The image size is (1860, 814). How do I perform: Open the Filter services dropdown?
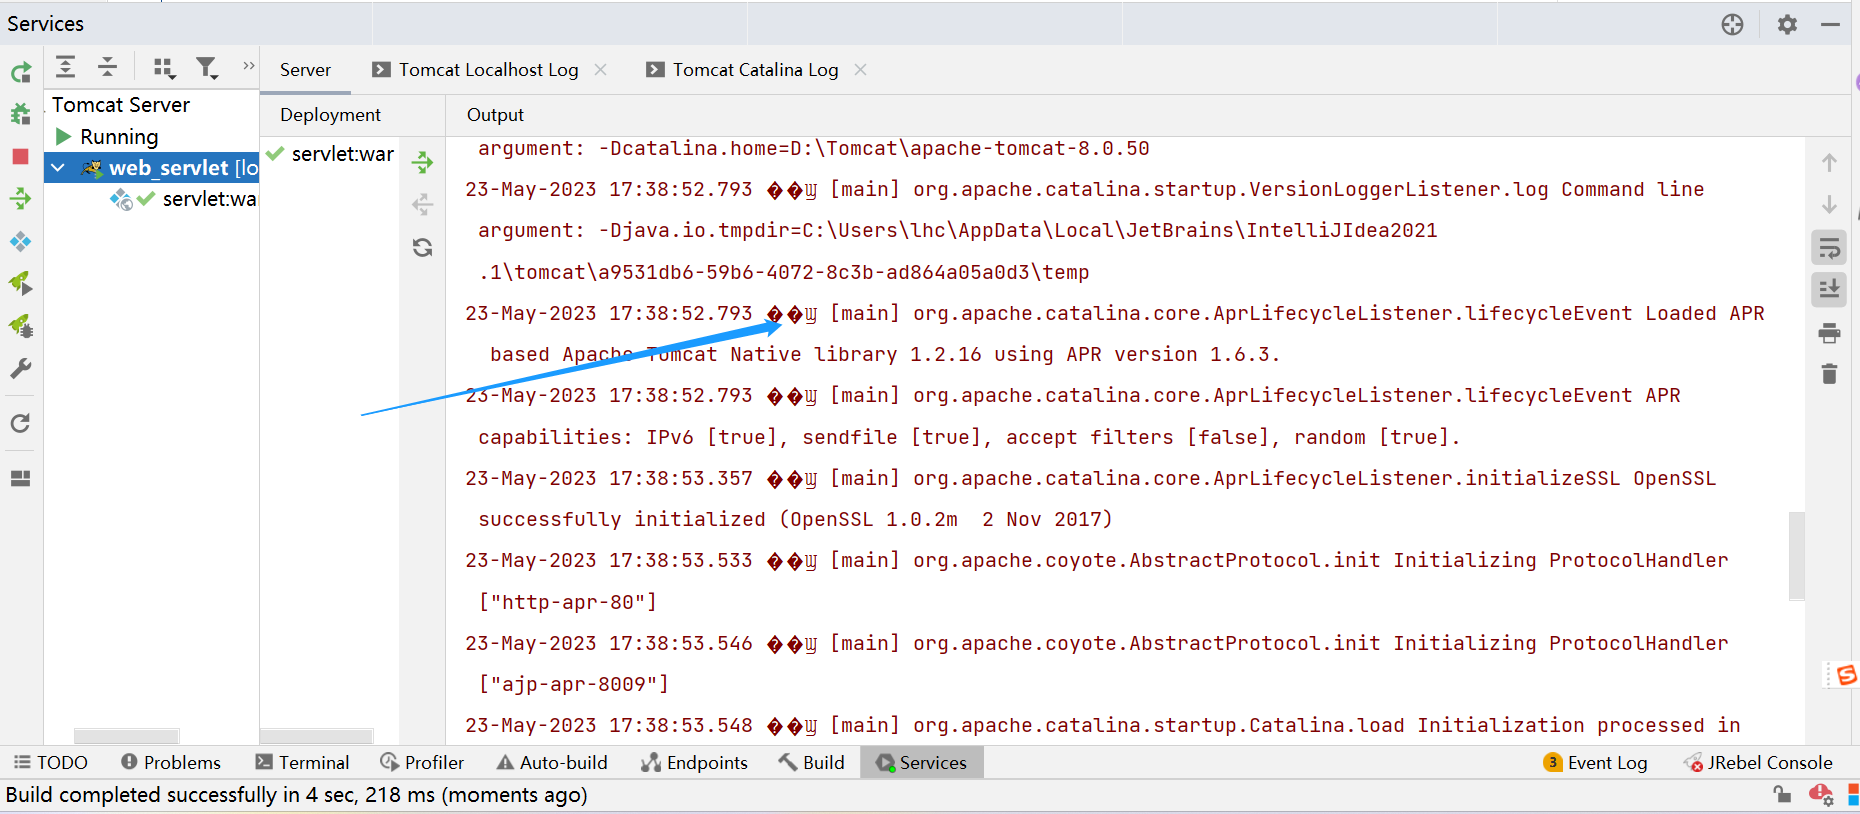(x=207, y=67)
